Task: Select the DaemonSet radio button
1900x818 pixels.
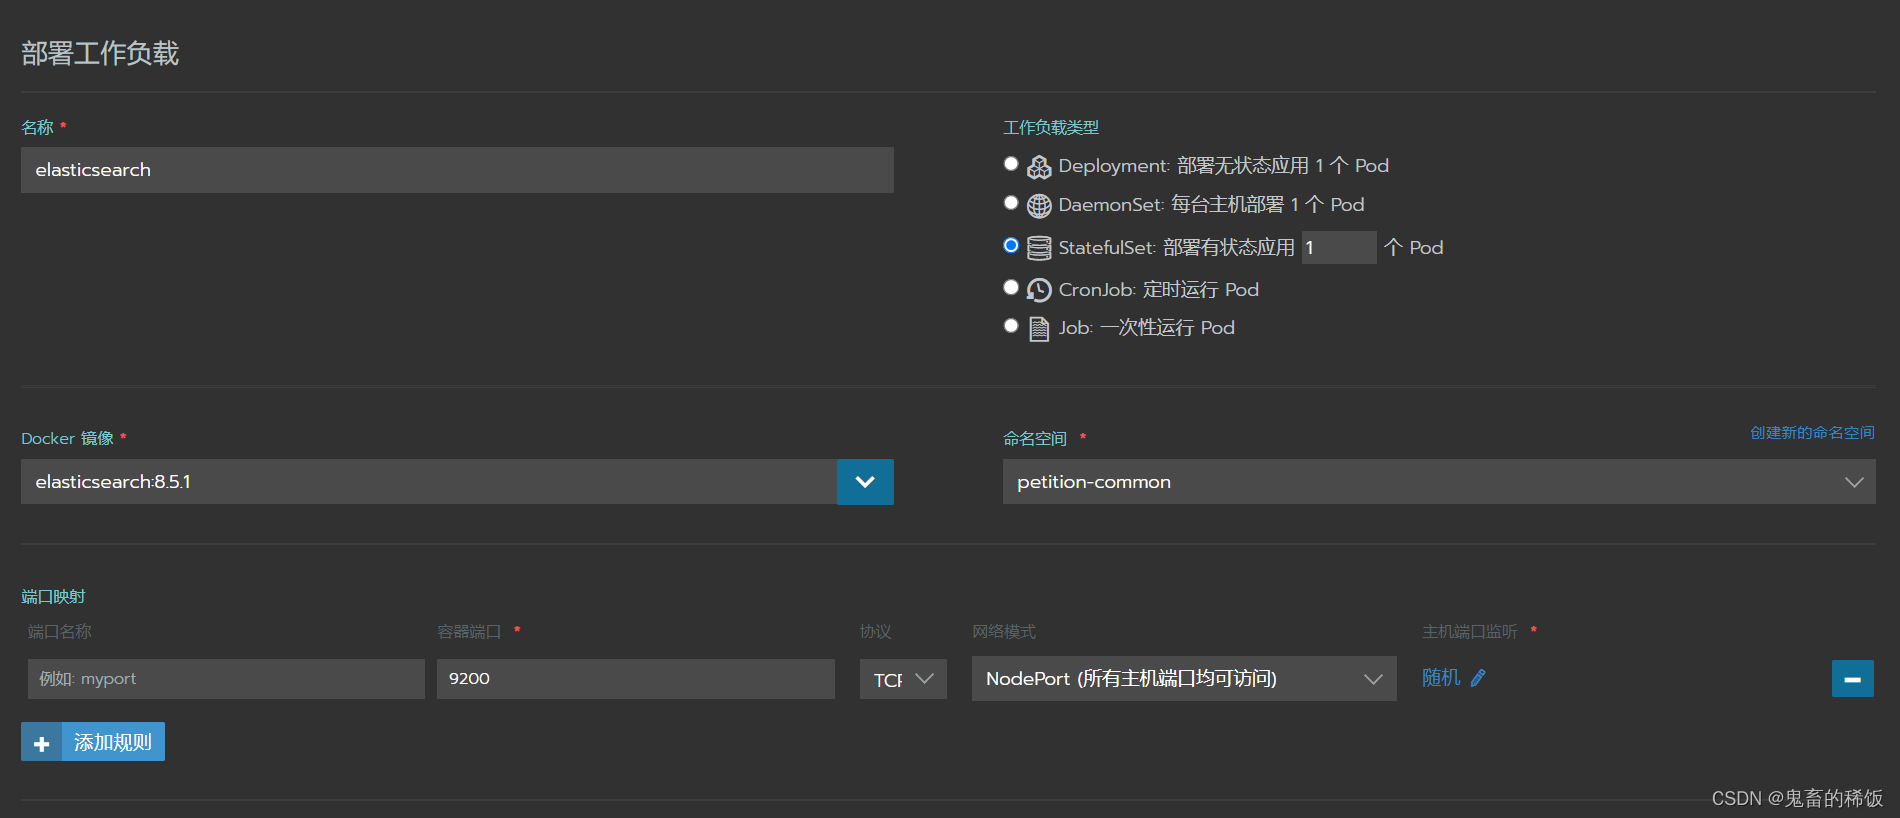Action: 1011,203
